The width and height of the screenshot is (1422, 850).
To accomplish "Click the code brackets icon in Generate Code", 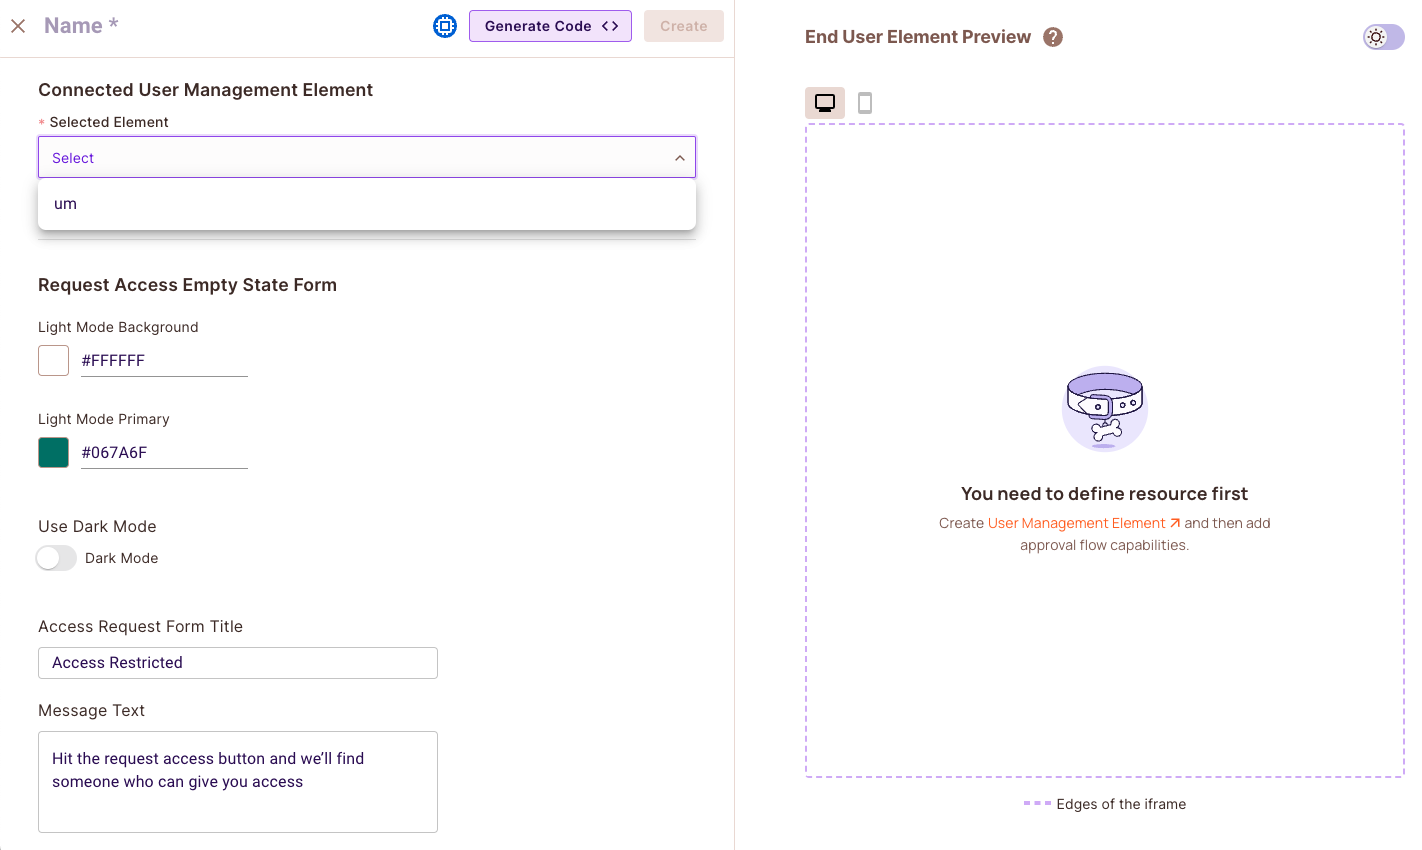I will click(610, 26).
